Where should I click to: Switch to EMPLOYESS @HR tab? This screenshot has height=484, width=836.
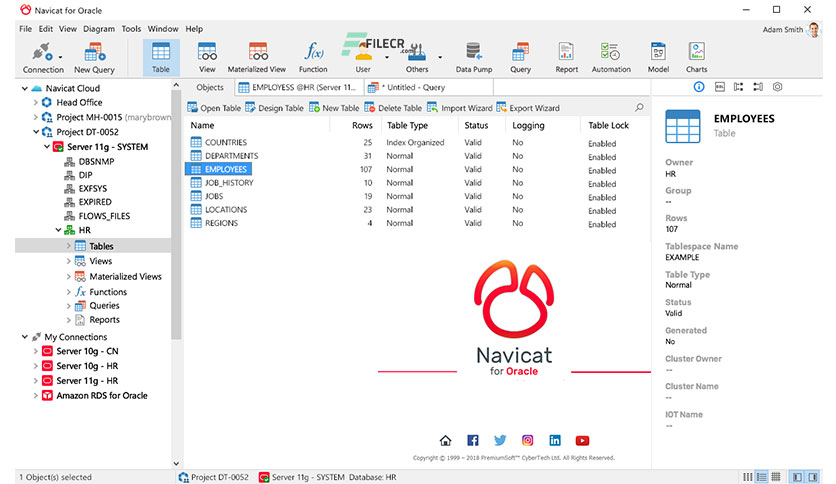(299, 87)
